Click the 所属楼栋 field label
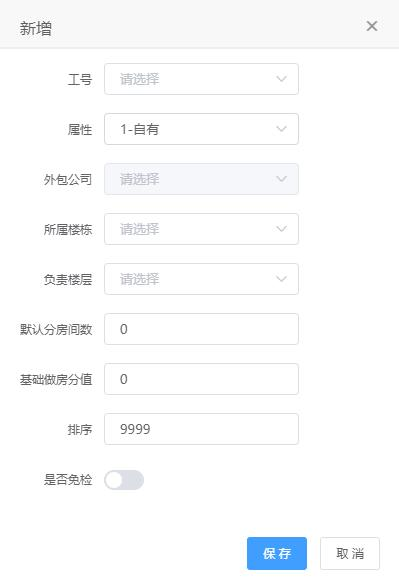The width and height of the screenshot is (399, 586). click(x=68, y=229)
